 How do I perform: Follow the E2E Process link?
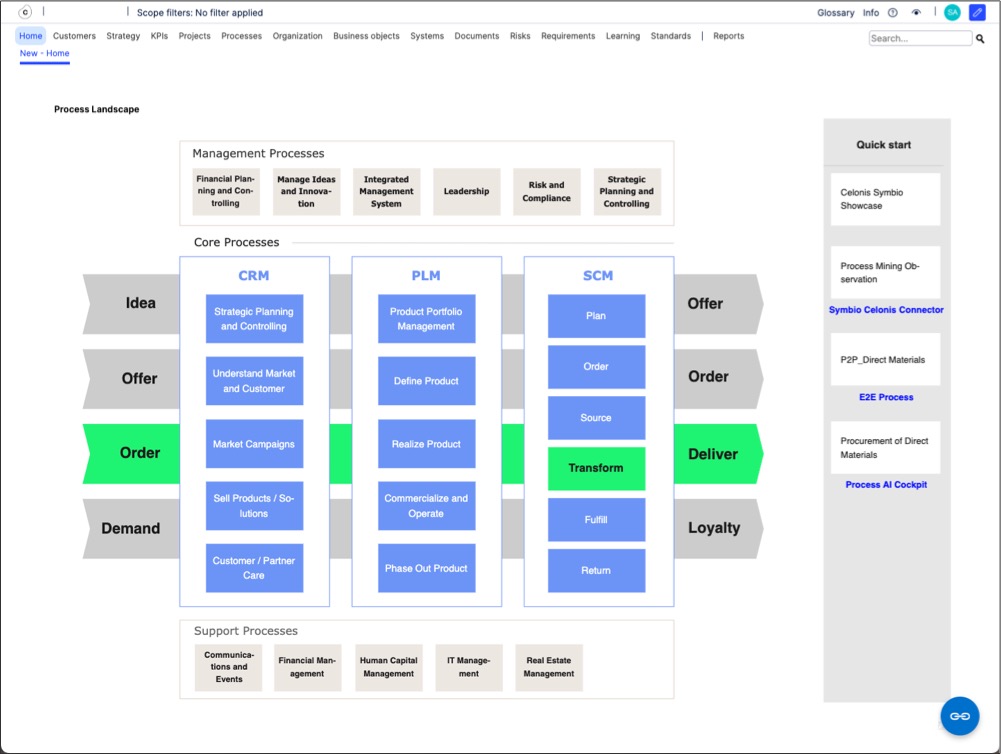[x=886, y=397]
